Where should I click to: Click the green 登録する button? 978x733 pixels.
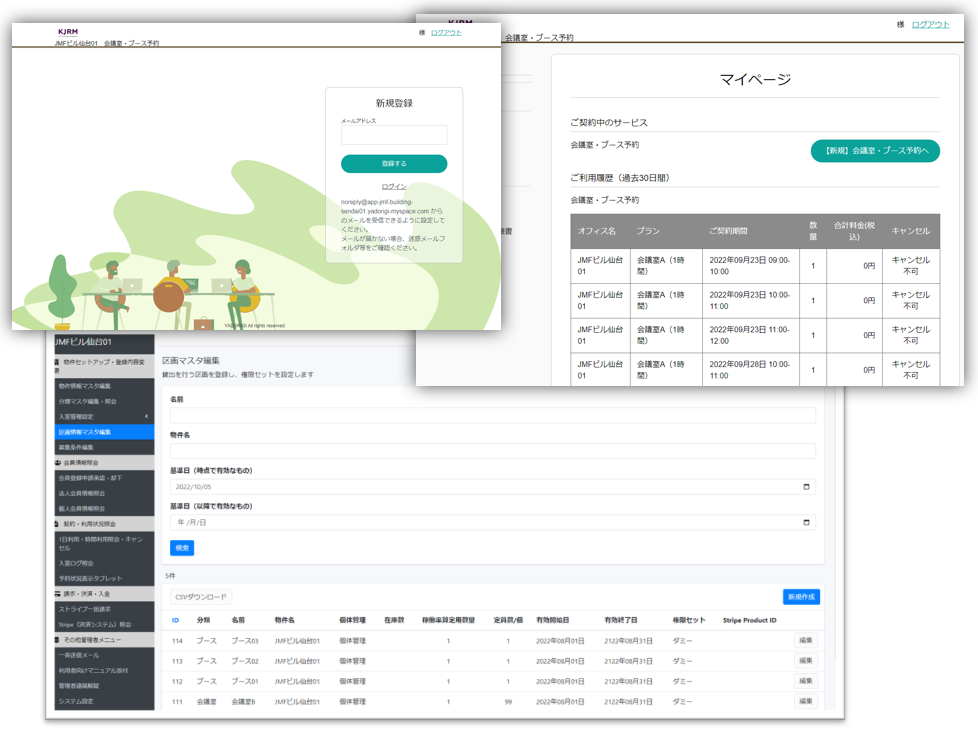tap(394, 163)
